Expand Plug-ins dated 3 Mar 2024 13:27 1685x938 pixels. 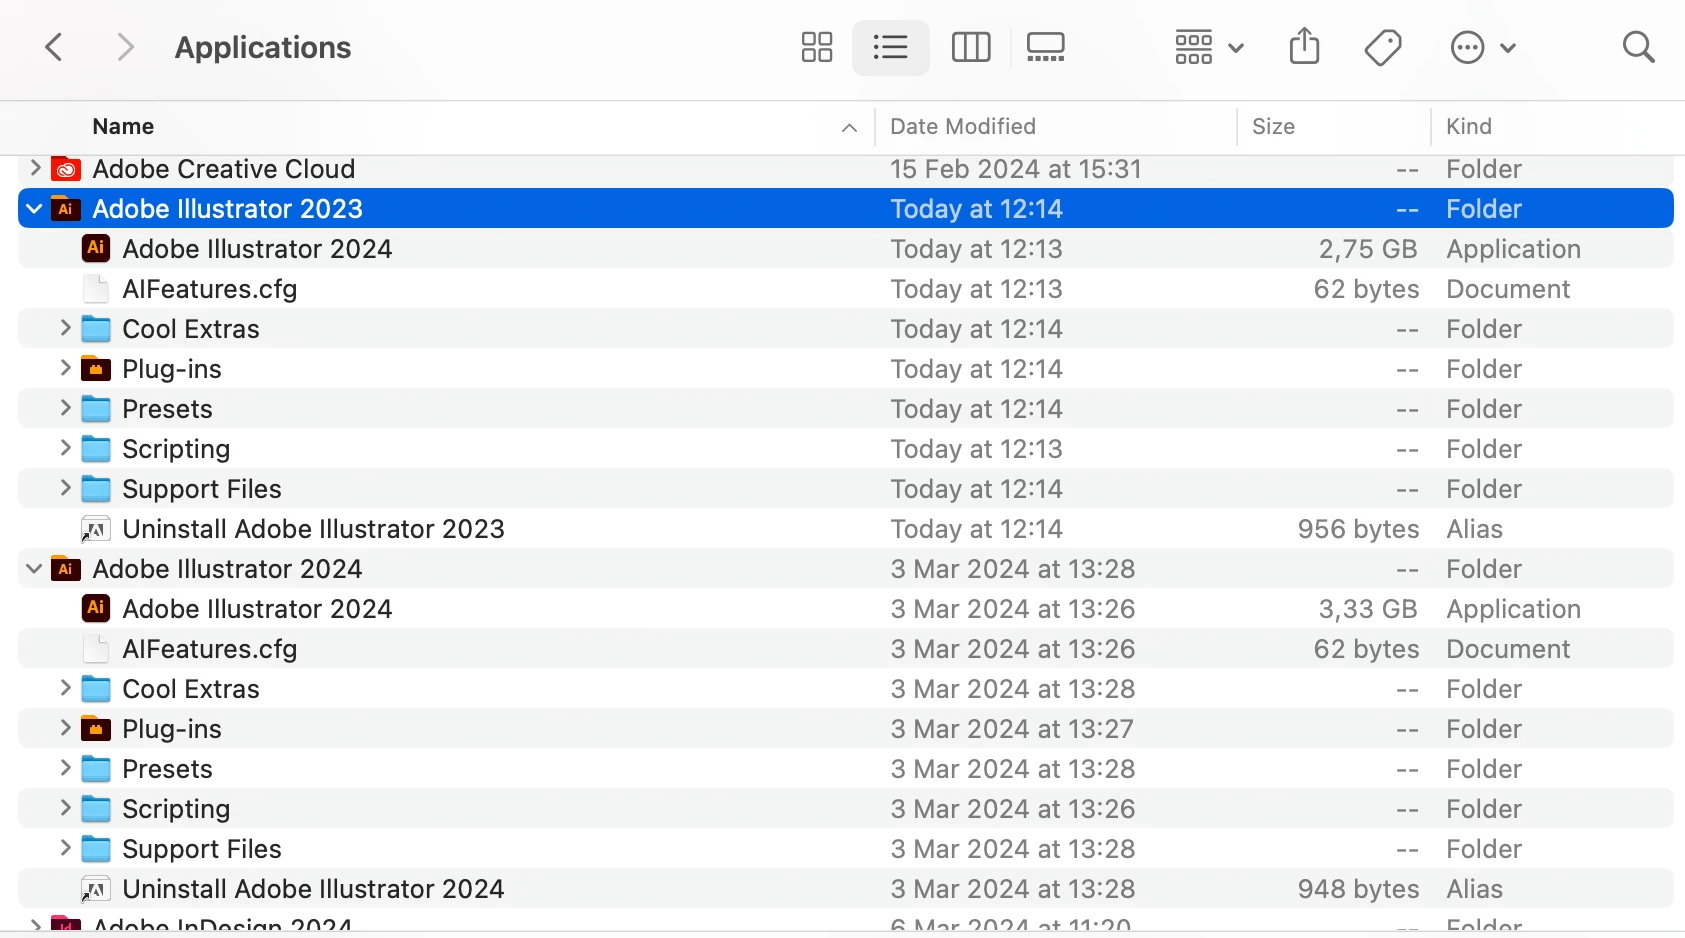point(65,728)
